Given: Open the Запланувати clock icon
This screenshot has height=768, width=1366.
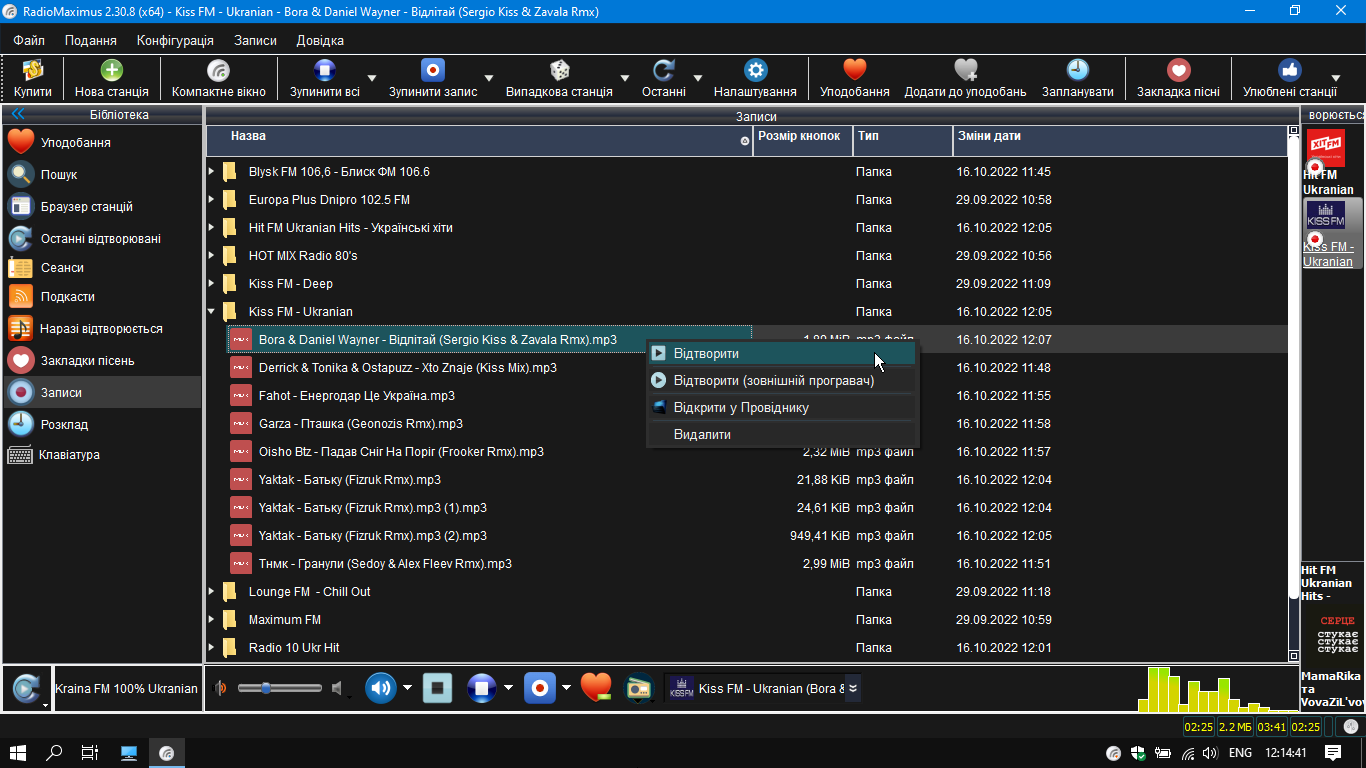Looking at the screenshot, I should point(1077,71).
